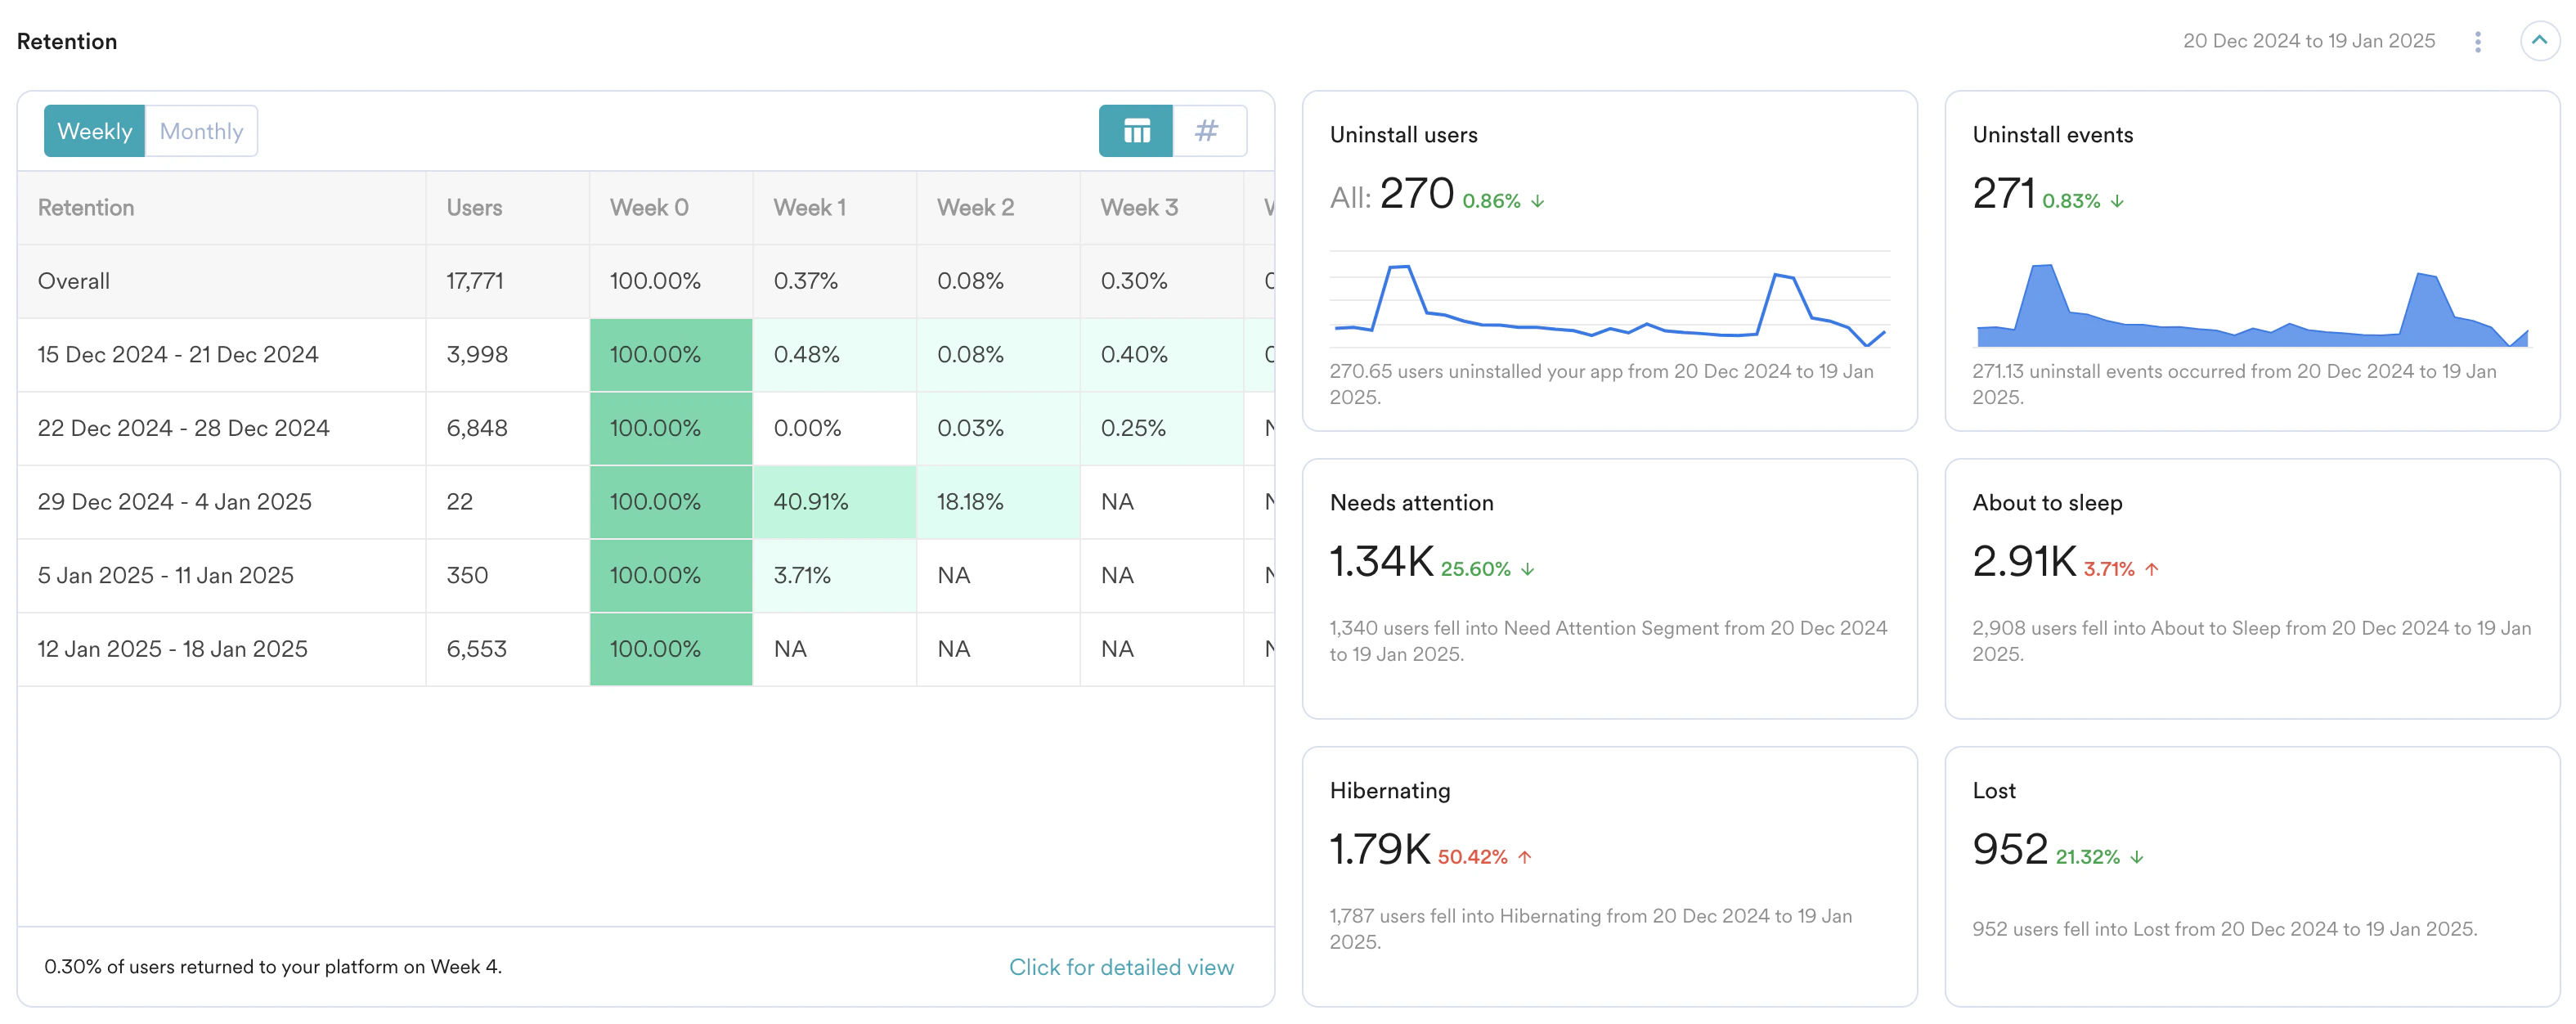The image size is (2576, 1024).
Task: Click the Users column header
Action: (474, 208)
